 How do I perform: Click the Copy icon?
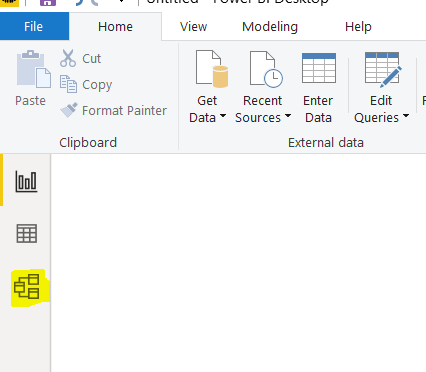(x=68, y=84)
